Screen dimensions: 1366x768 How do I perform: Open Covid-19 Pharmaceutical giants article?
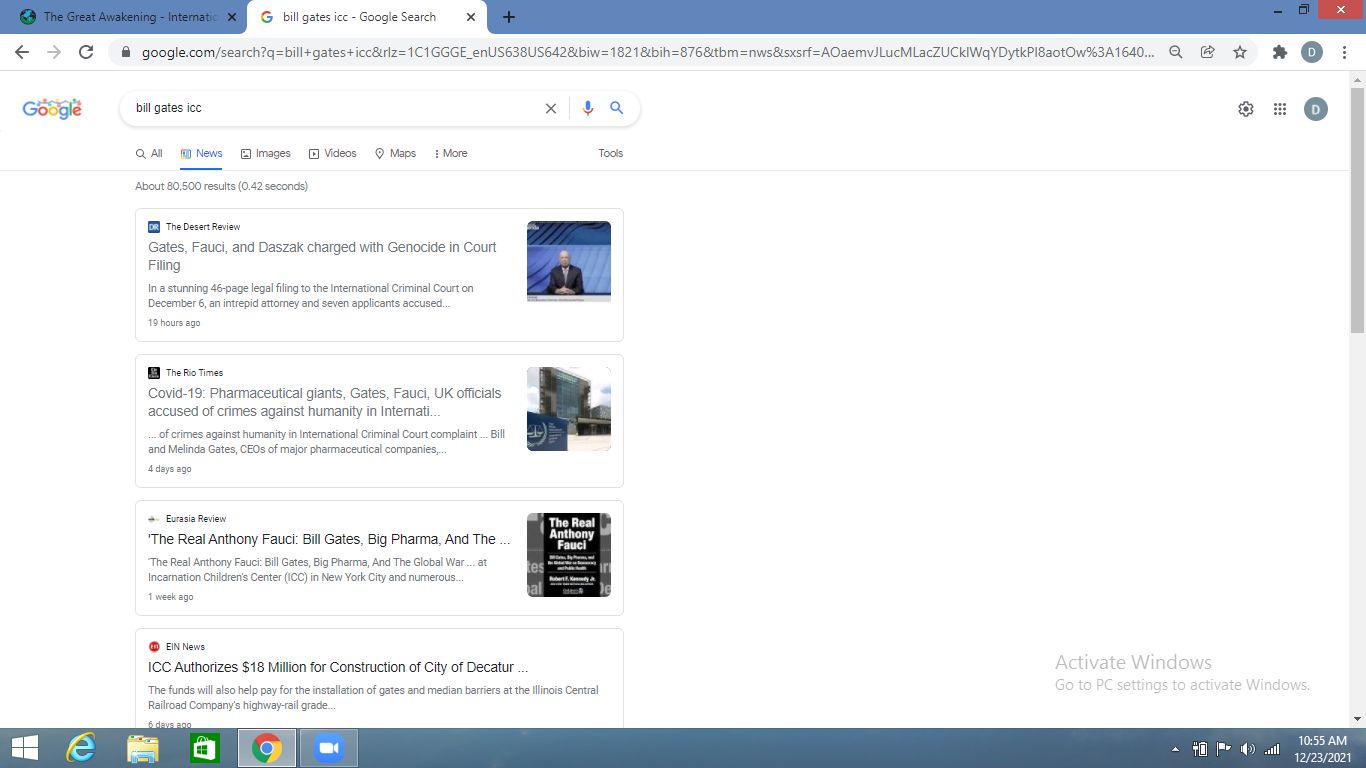[325, 402]
